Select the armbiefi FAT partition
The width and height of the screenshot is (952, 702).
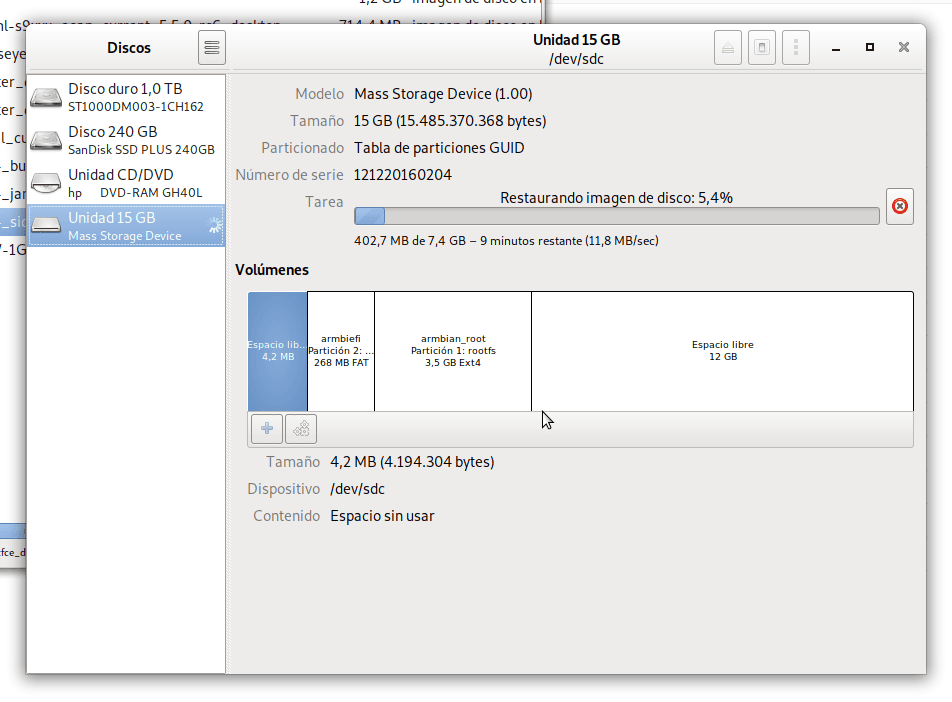(341, 351)
